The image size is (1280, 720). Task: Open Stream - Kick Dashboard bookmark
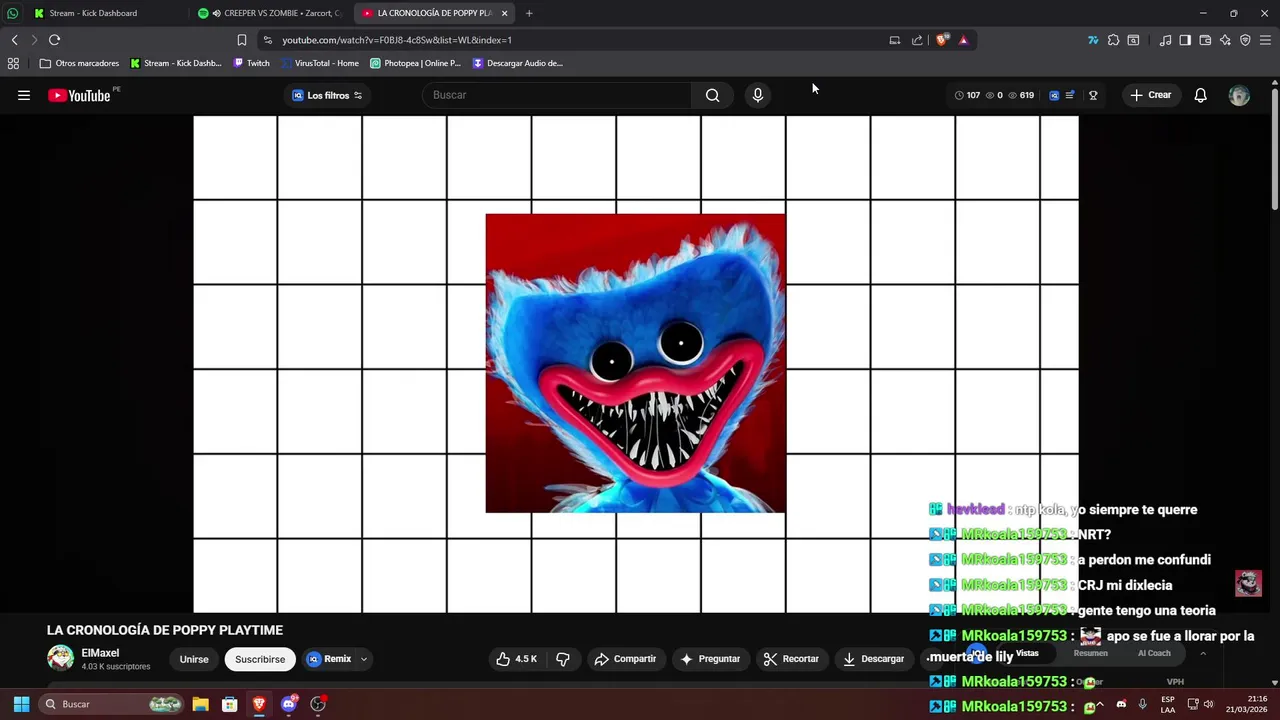(176, 63)
